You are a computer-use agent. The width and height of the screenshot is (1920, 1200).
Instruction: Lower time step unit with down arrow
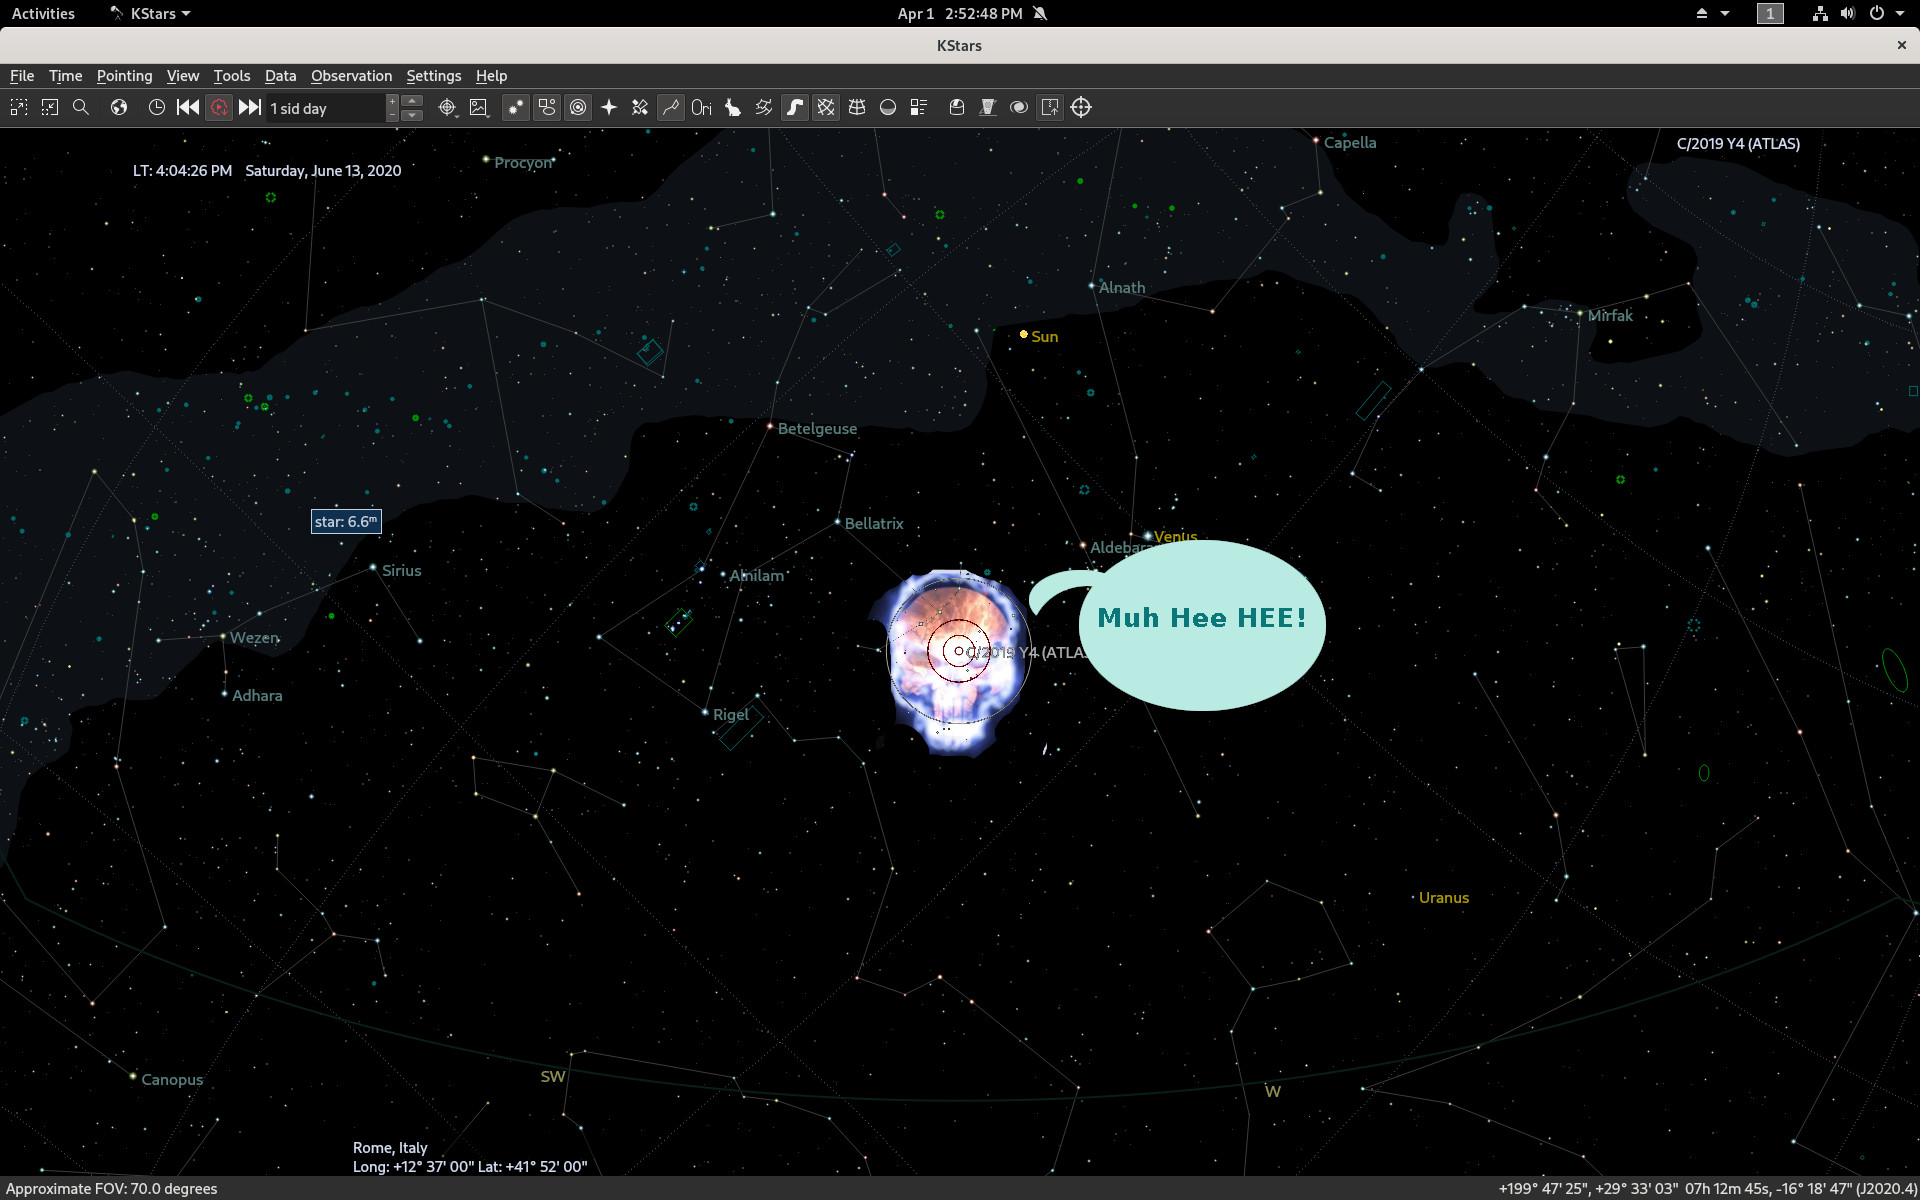pos(412,115)
